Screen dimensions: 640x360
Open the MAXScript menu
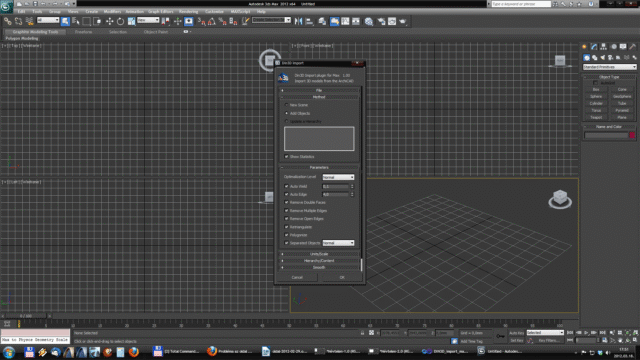click(240, 12)
